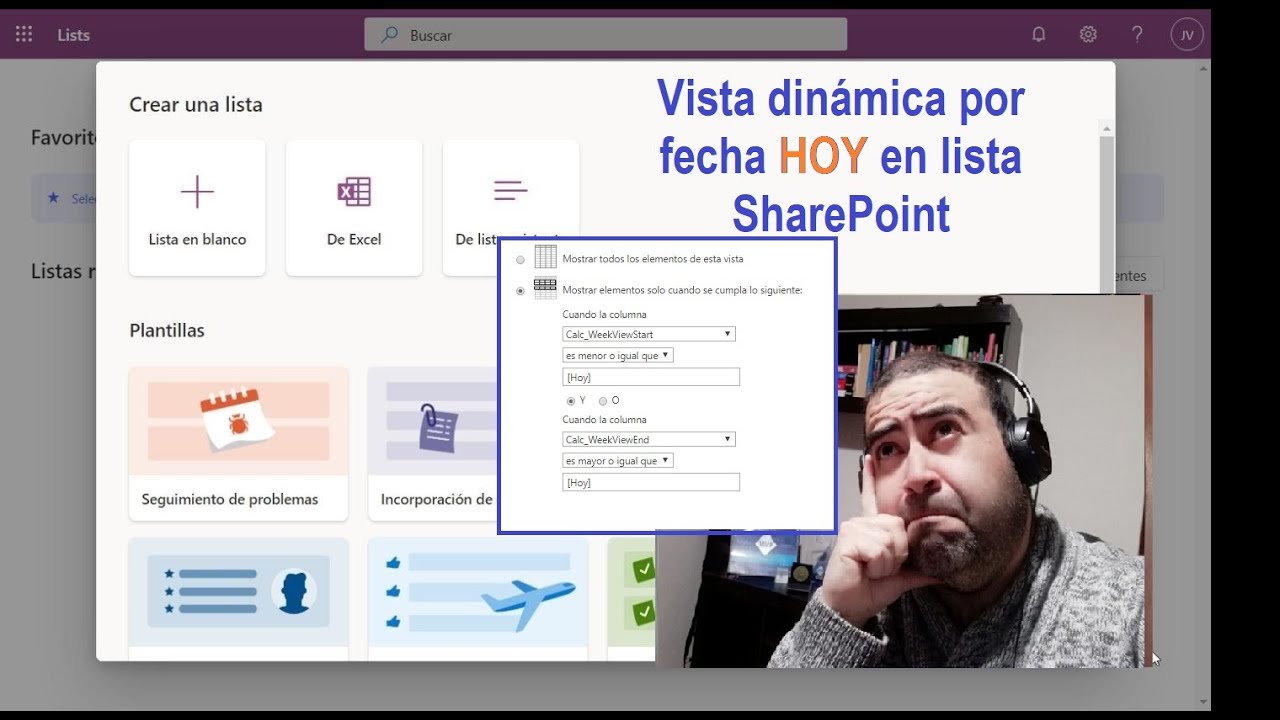Open the Calc_WeekViewEnd column dropdown

point(649,439)
